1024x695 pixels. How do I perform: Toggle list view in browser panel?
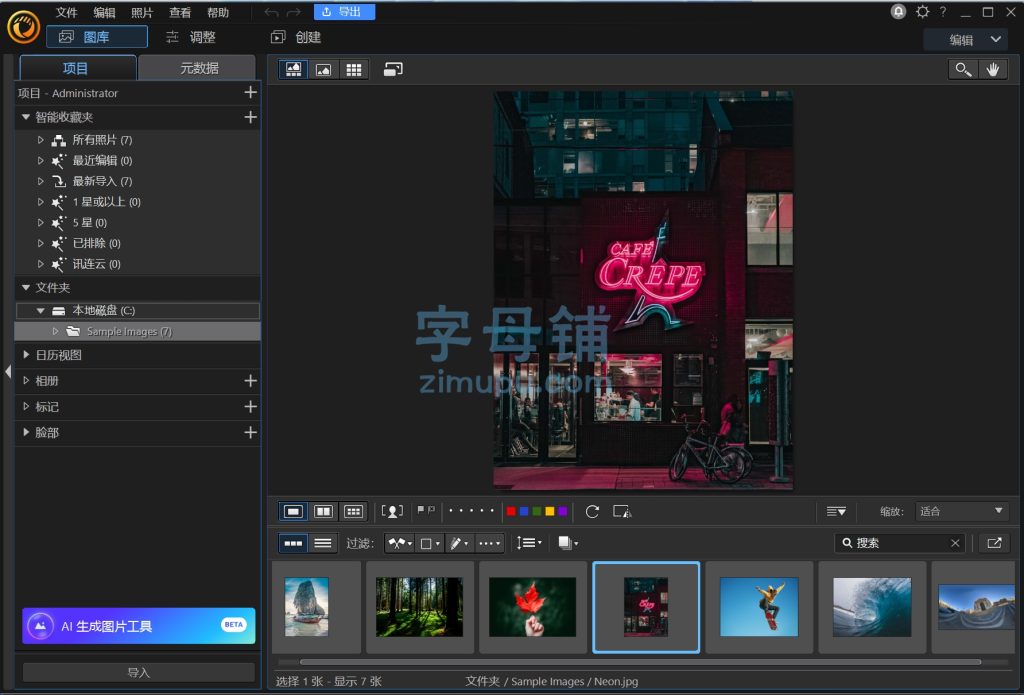(323, 543)
